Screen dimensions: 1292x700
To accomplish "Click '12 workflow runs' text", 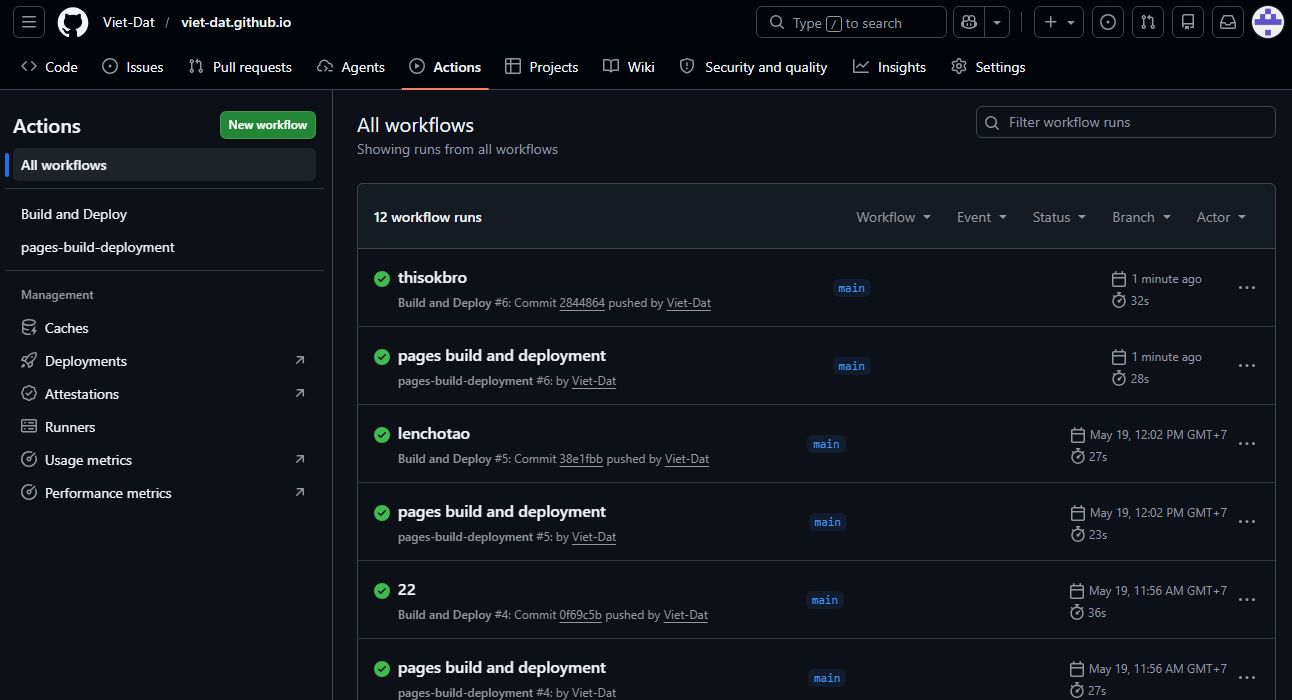I will click(428, 217).
